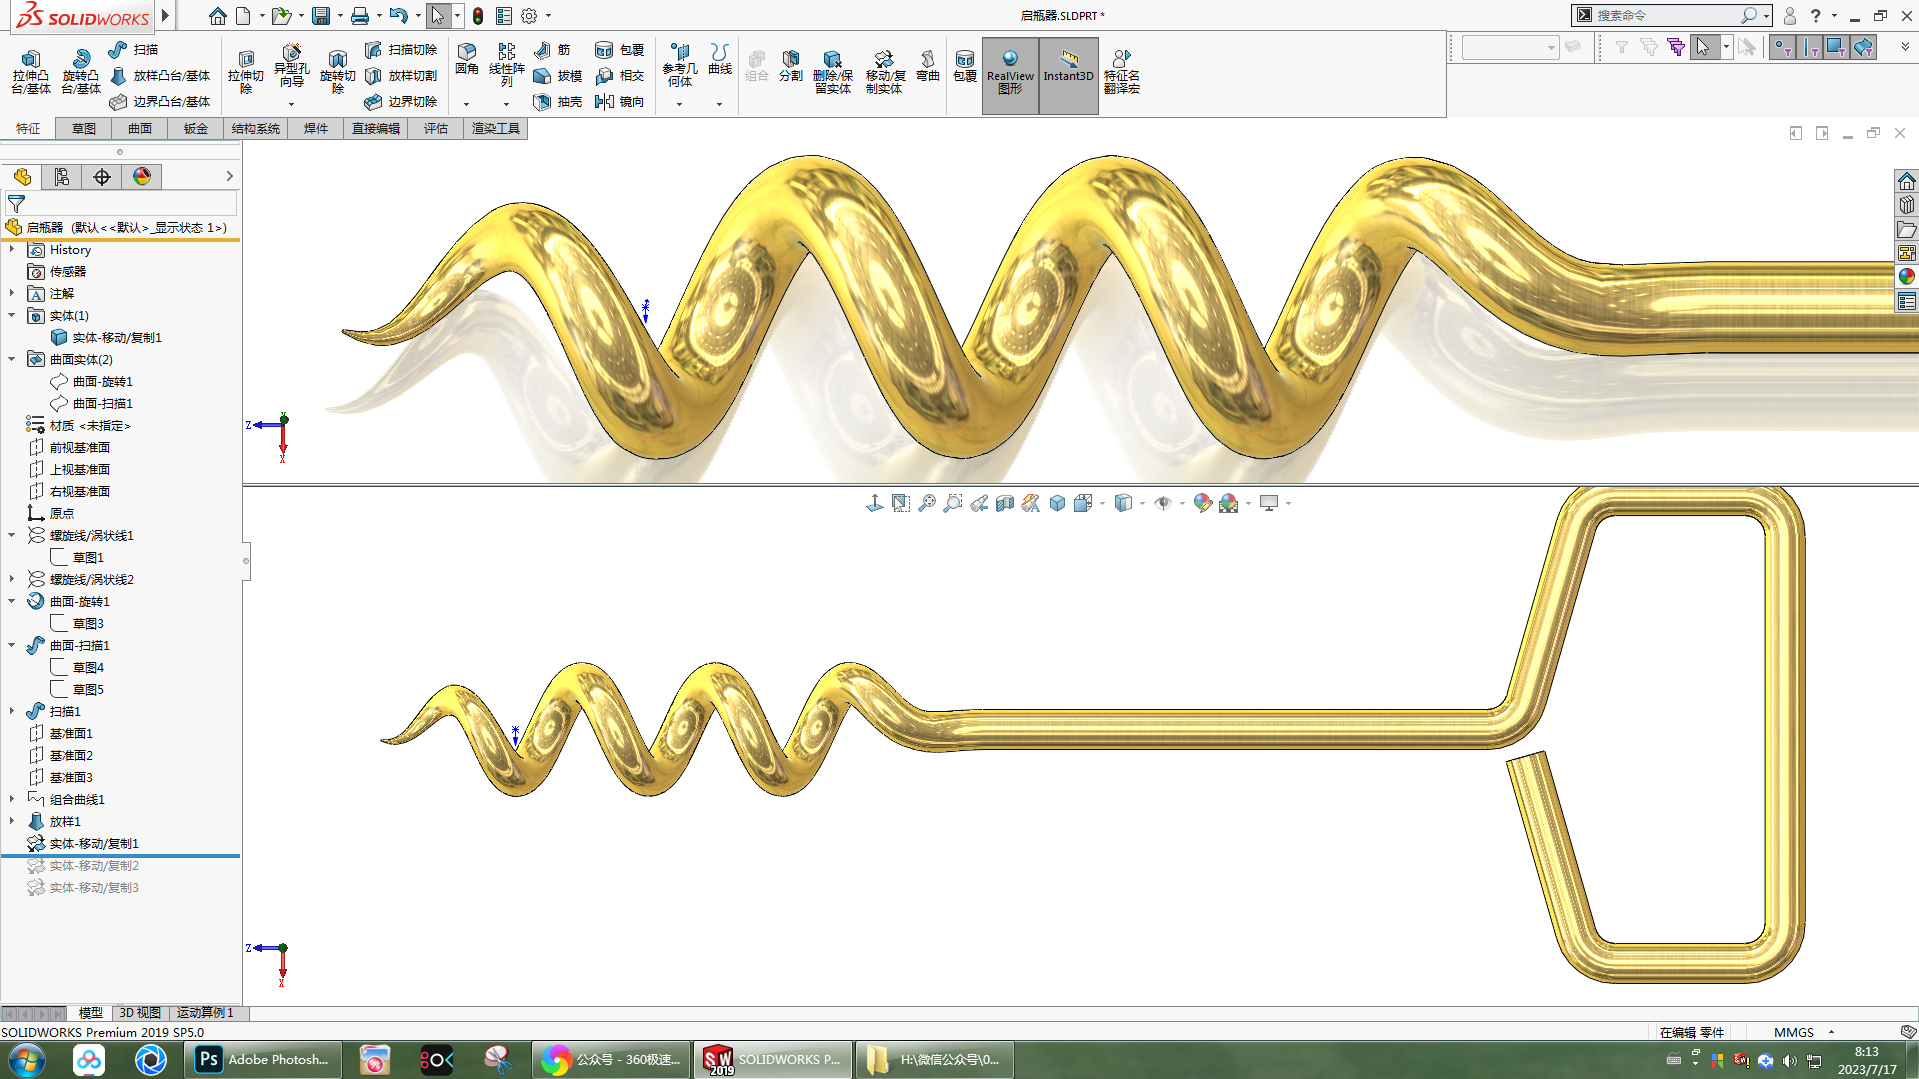
Task: Expand the 扫描1 sweep feature
Action: pyautogui.click(x=12, y=712)
